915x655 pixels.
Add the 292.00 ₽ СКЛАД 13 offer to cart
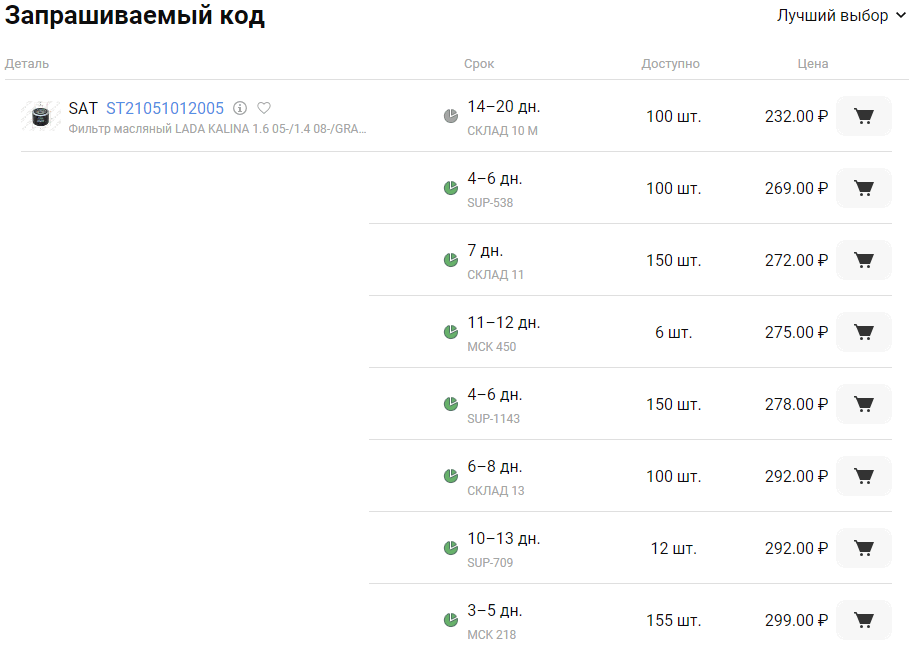coord(864,476)
